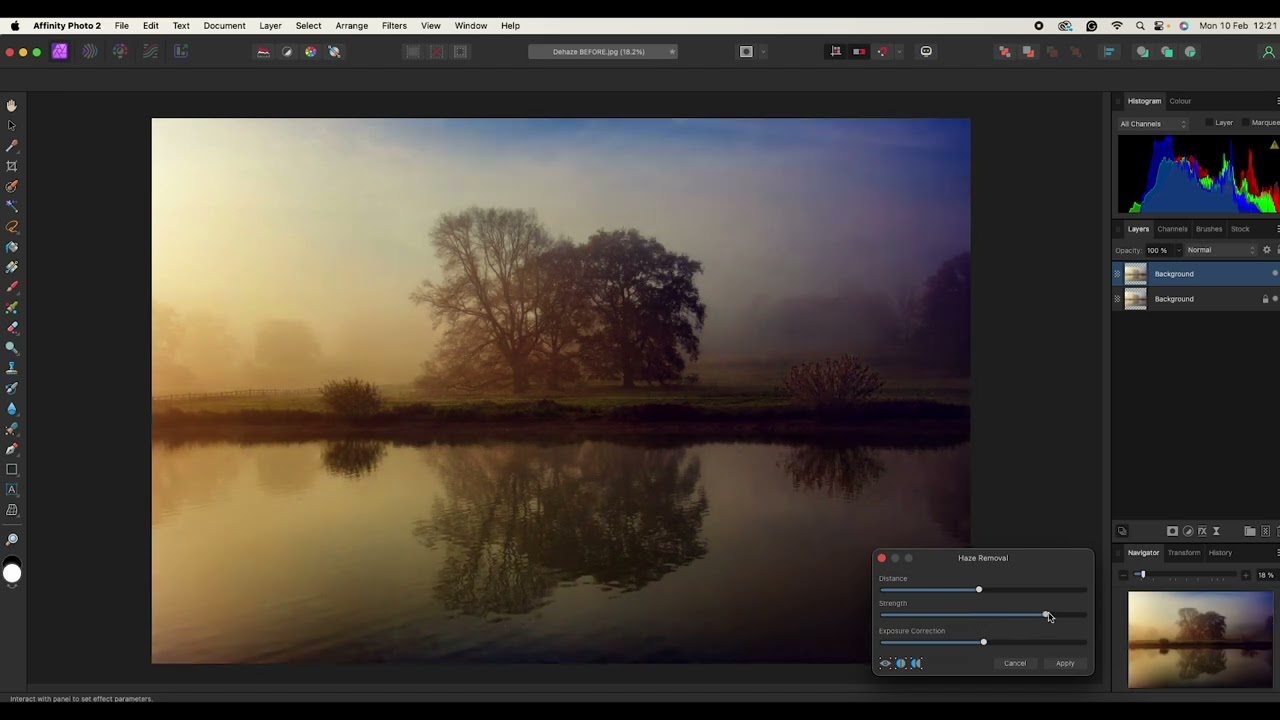
Task: Click the Adjustments icon in Layers panel
Action: point(1188,531)
